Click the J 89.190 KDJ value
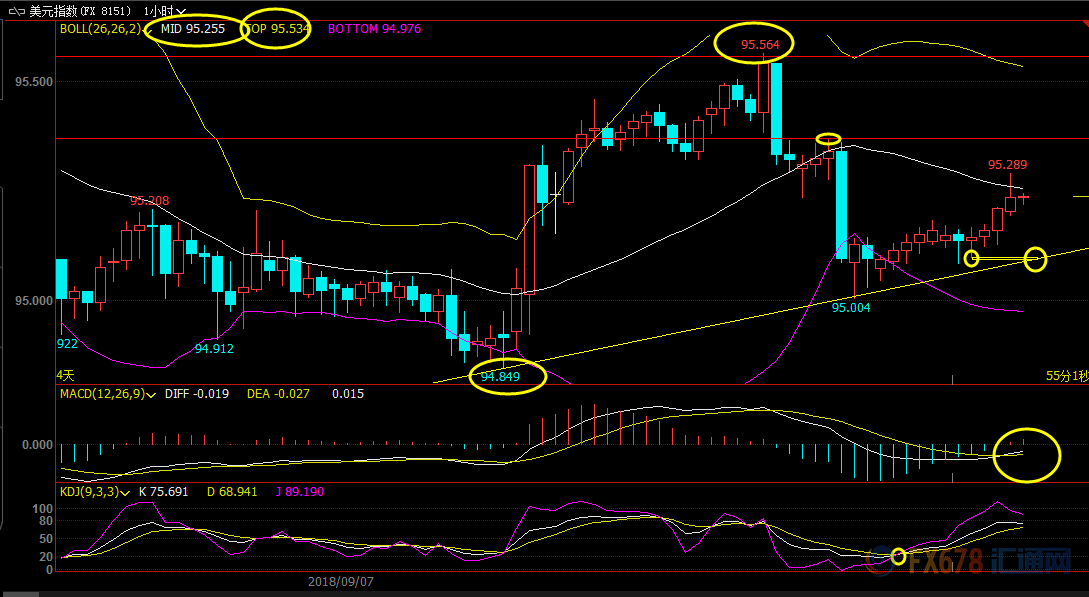The width and height of the screenshot is (1089, 597). [300, 492]
